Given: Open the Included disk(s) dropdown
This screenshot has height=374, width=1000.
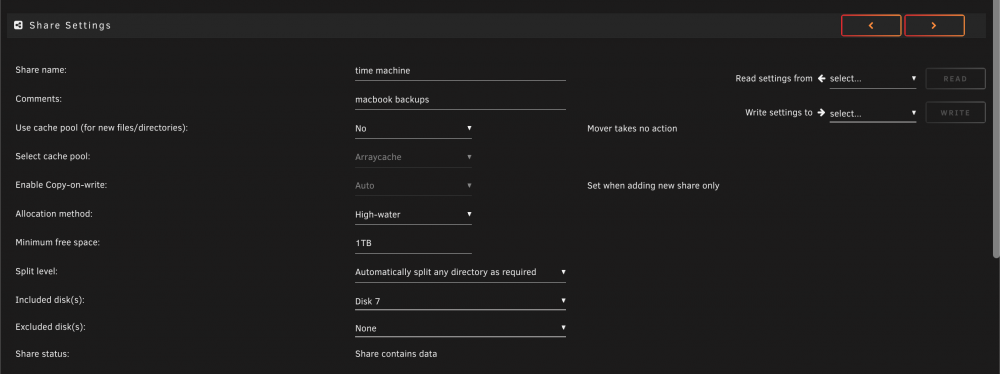Looking at the screenshot, I should pos(460,301).
